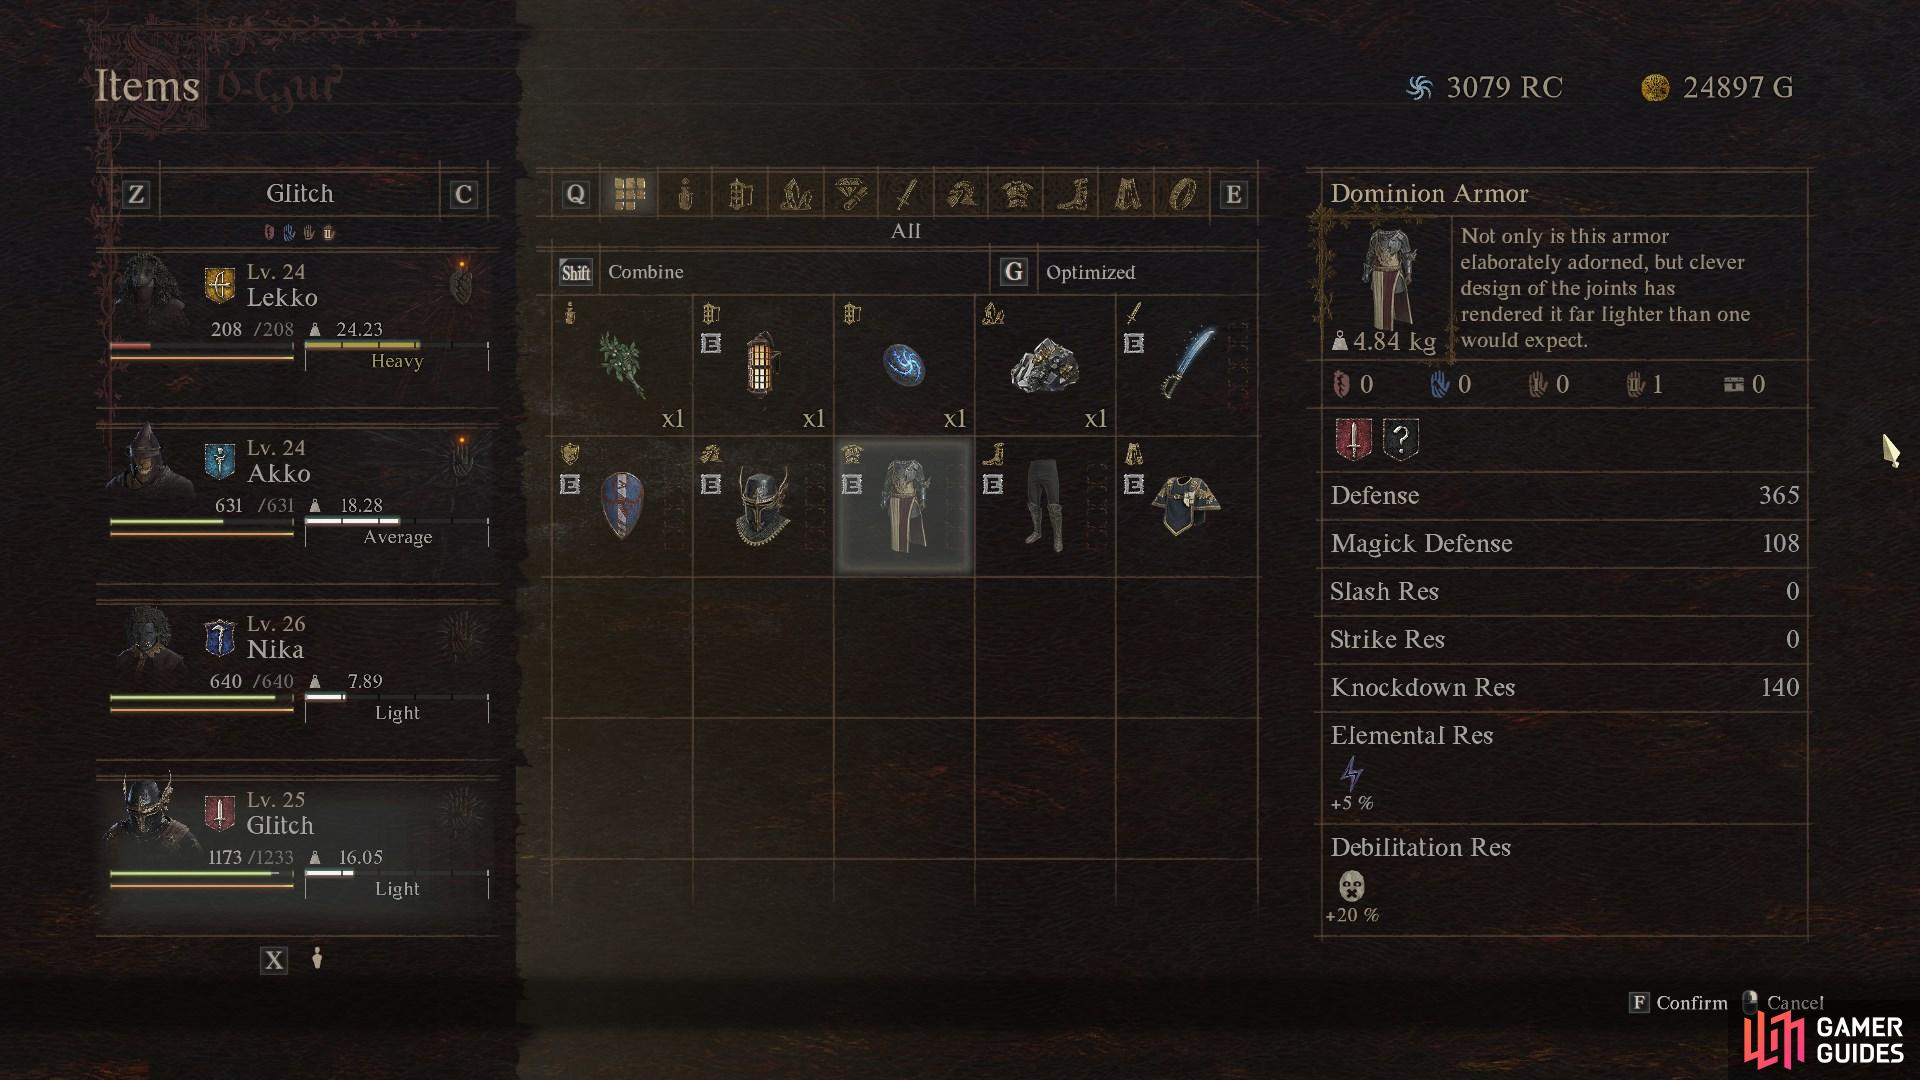Switch to next character with C
Viewport: 1920px width, 1080px height.
coord(463,194)
